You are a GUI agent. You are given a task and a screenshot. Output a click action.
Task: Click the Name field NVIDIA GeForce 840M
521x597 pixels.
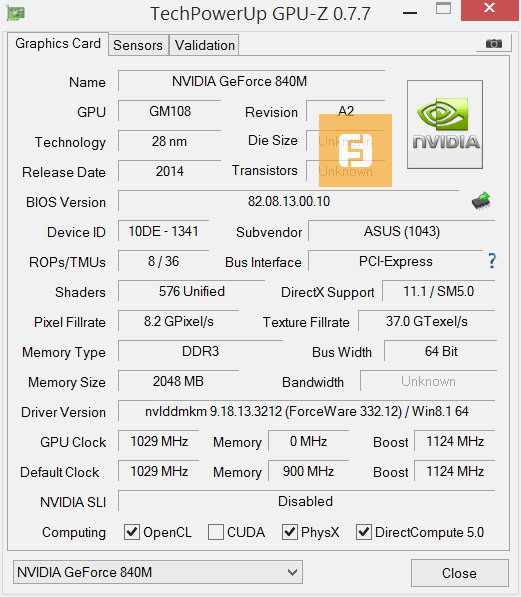[252, 81]
